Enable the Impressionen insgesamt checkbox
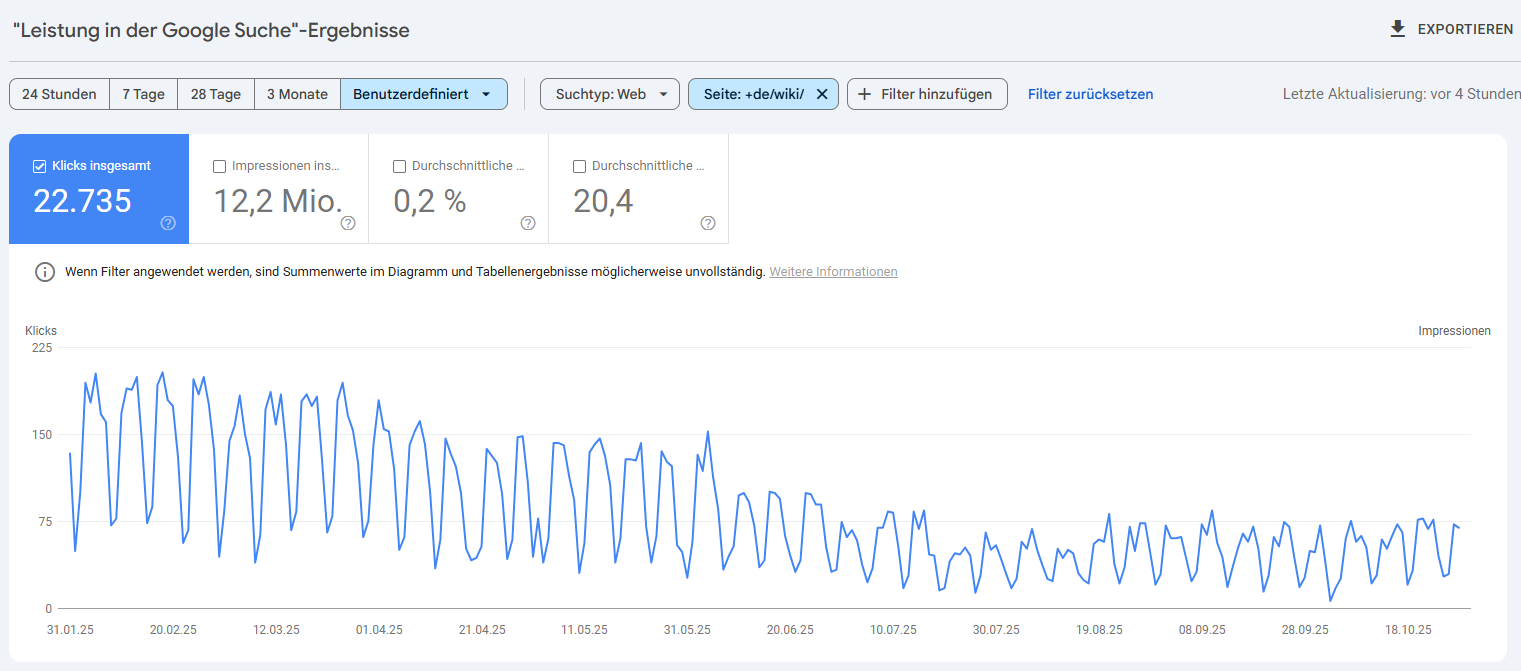1521x671 pixels. (x=221, y=166)
